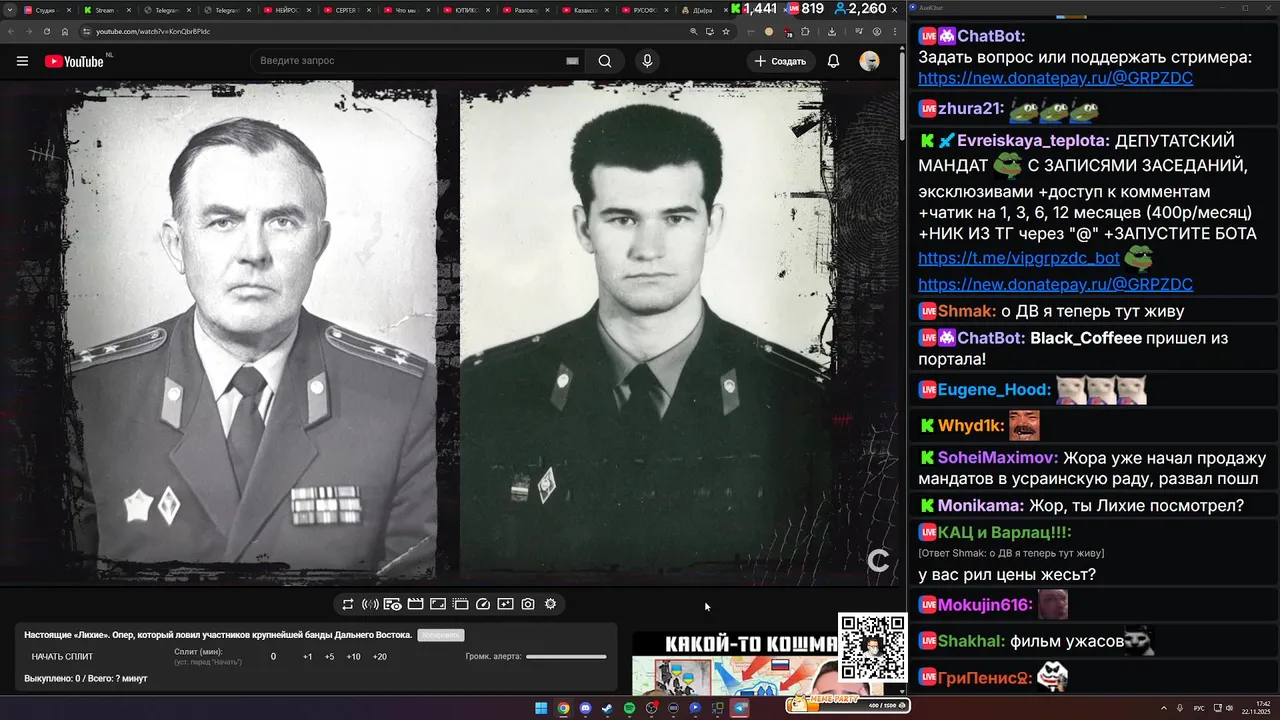Open the playback speed gauge icon
Image resolution: width=1280 pixels, height=720 pixels.
(x=483, y=604)
